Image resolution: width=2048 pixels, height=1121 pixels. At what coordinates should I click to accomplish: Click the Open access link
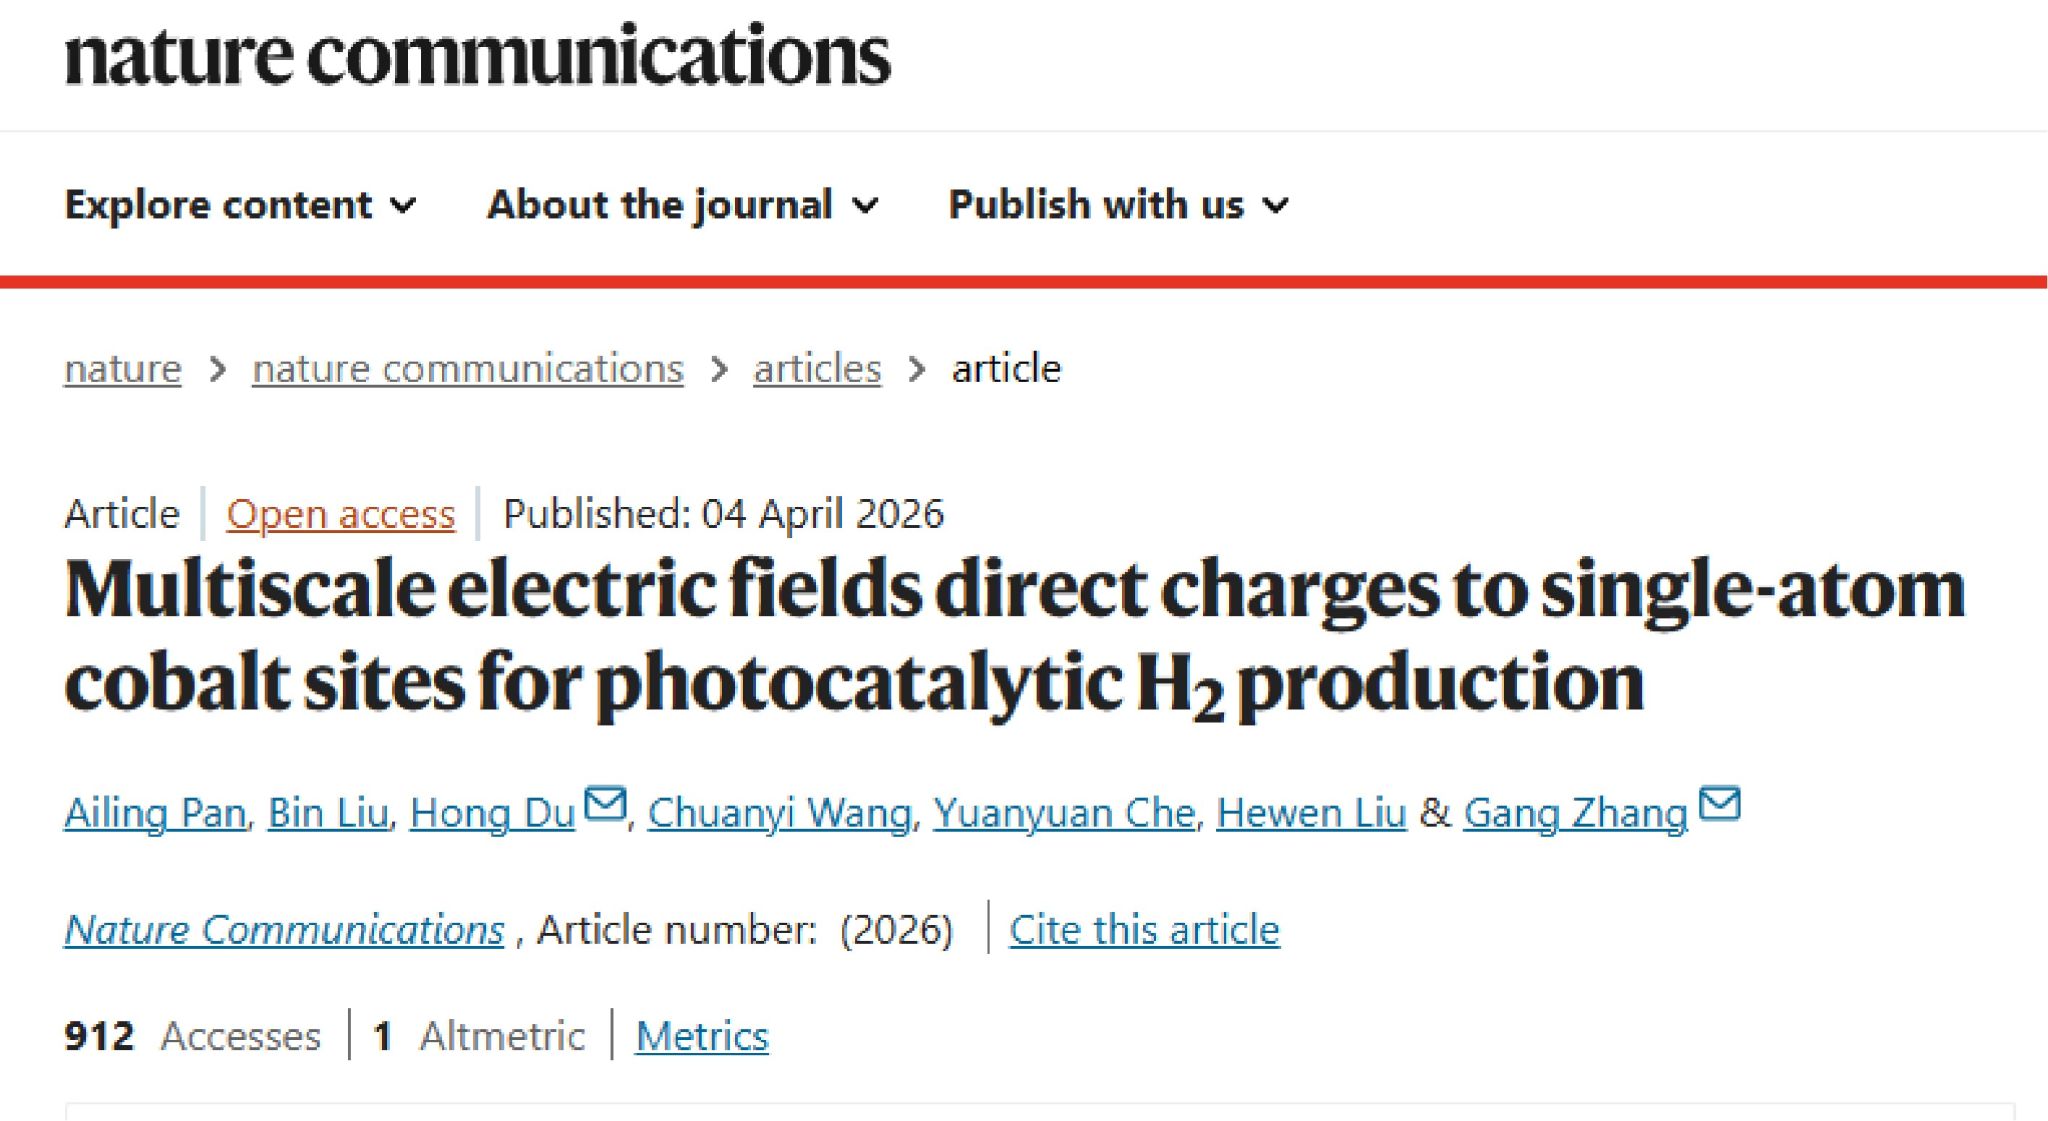coord(340,514)
